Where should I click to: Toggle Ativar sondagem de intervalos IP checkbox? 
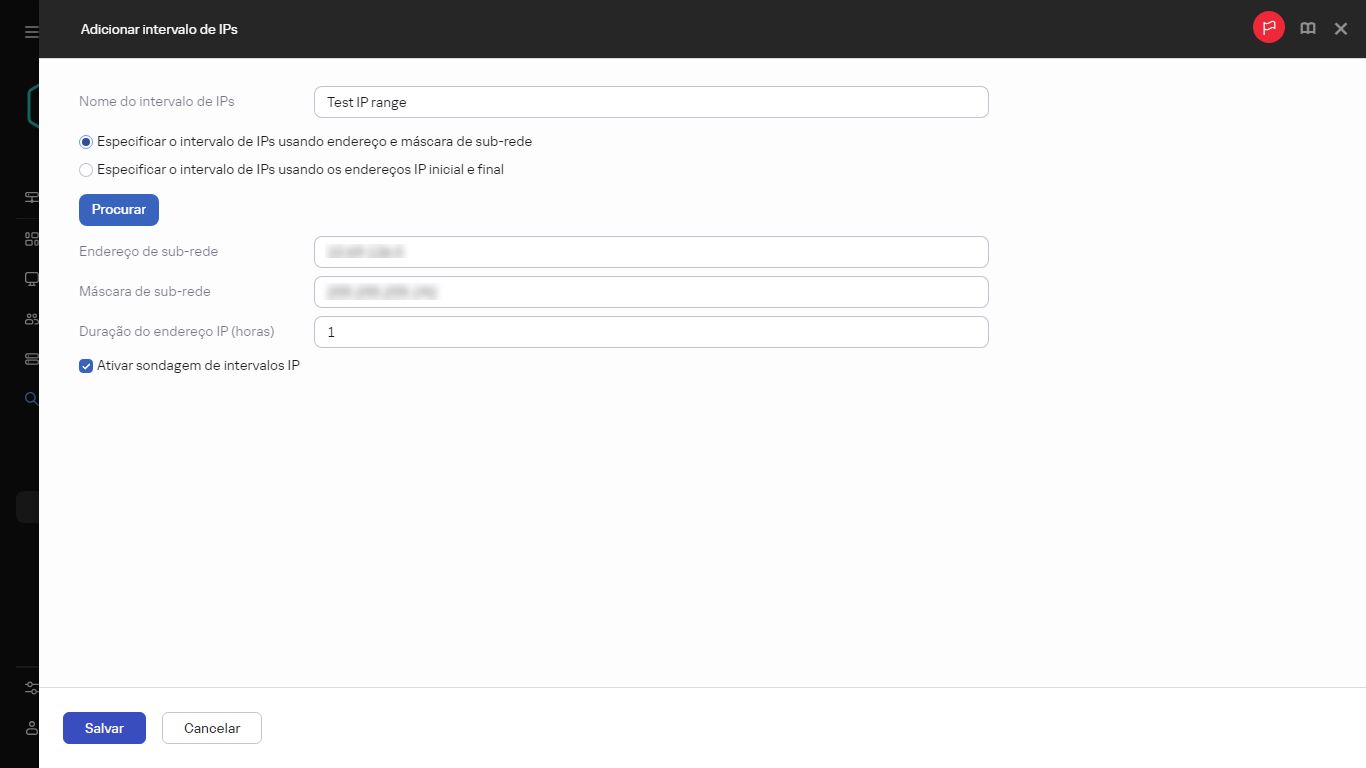(86, 366)
